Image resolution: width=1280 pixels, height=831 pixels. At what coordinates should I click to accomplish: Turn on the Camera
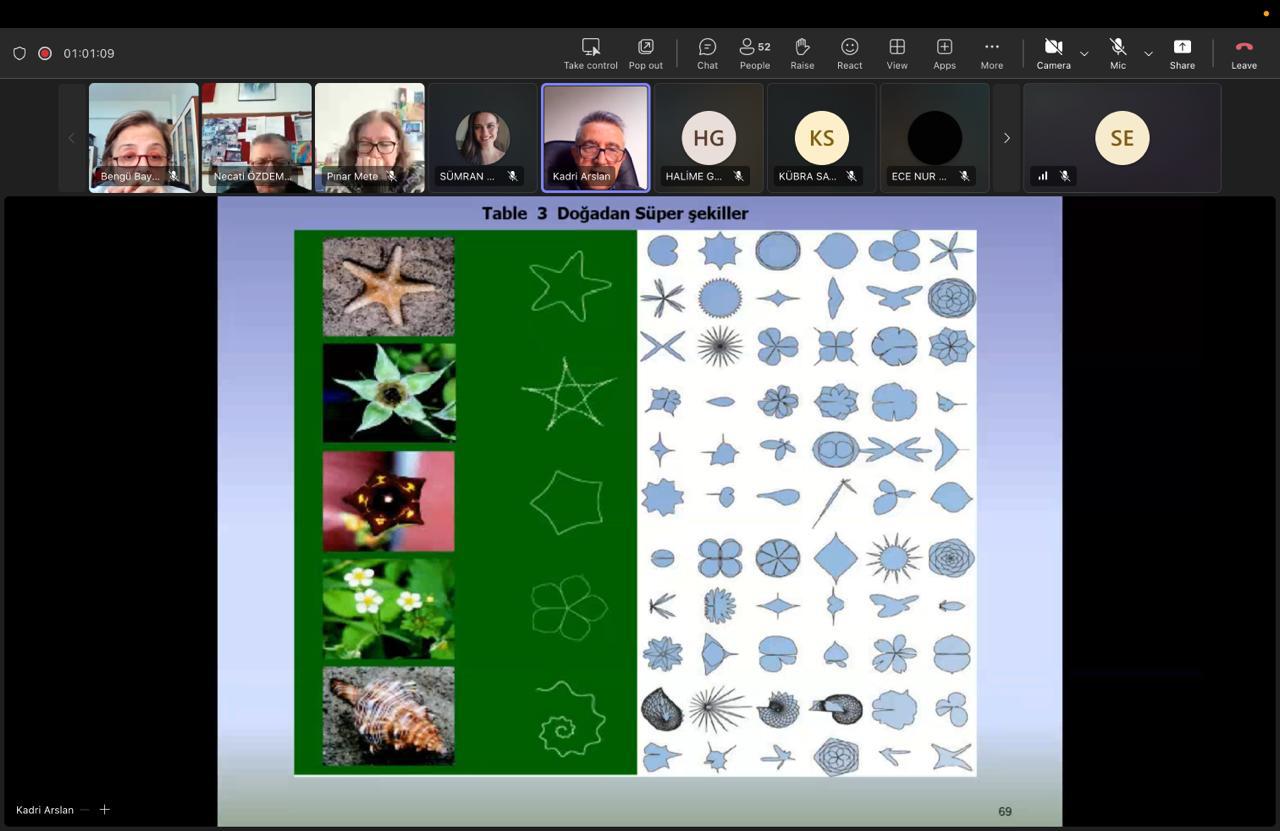point(1053,53)
